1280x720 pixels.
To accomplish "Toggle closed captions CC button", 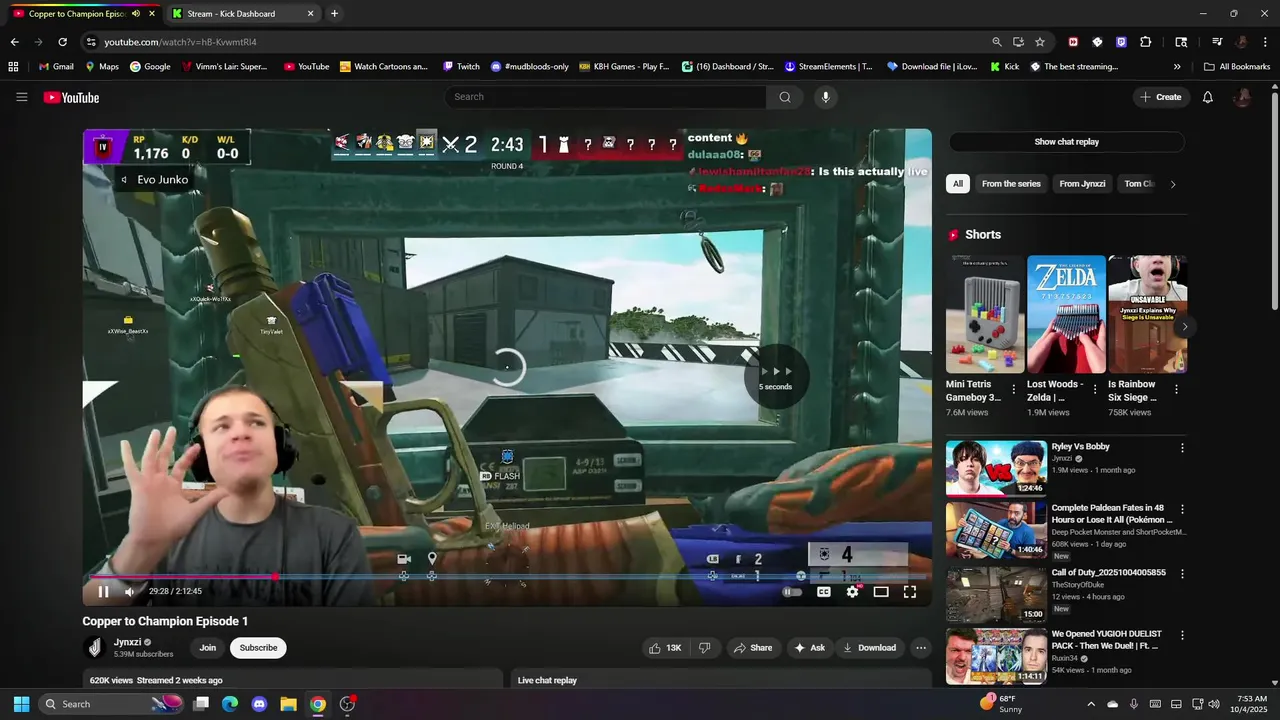I will [x=824, y=592].
